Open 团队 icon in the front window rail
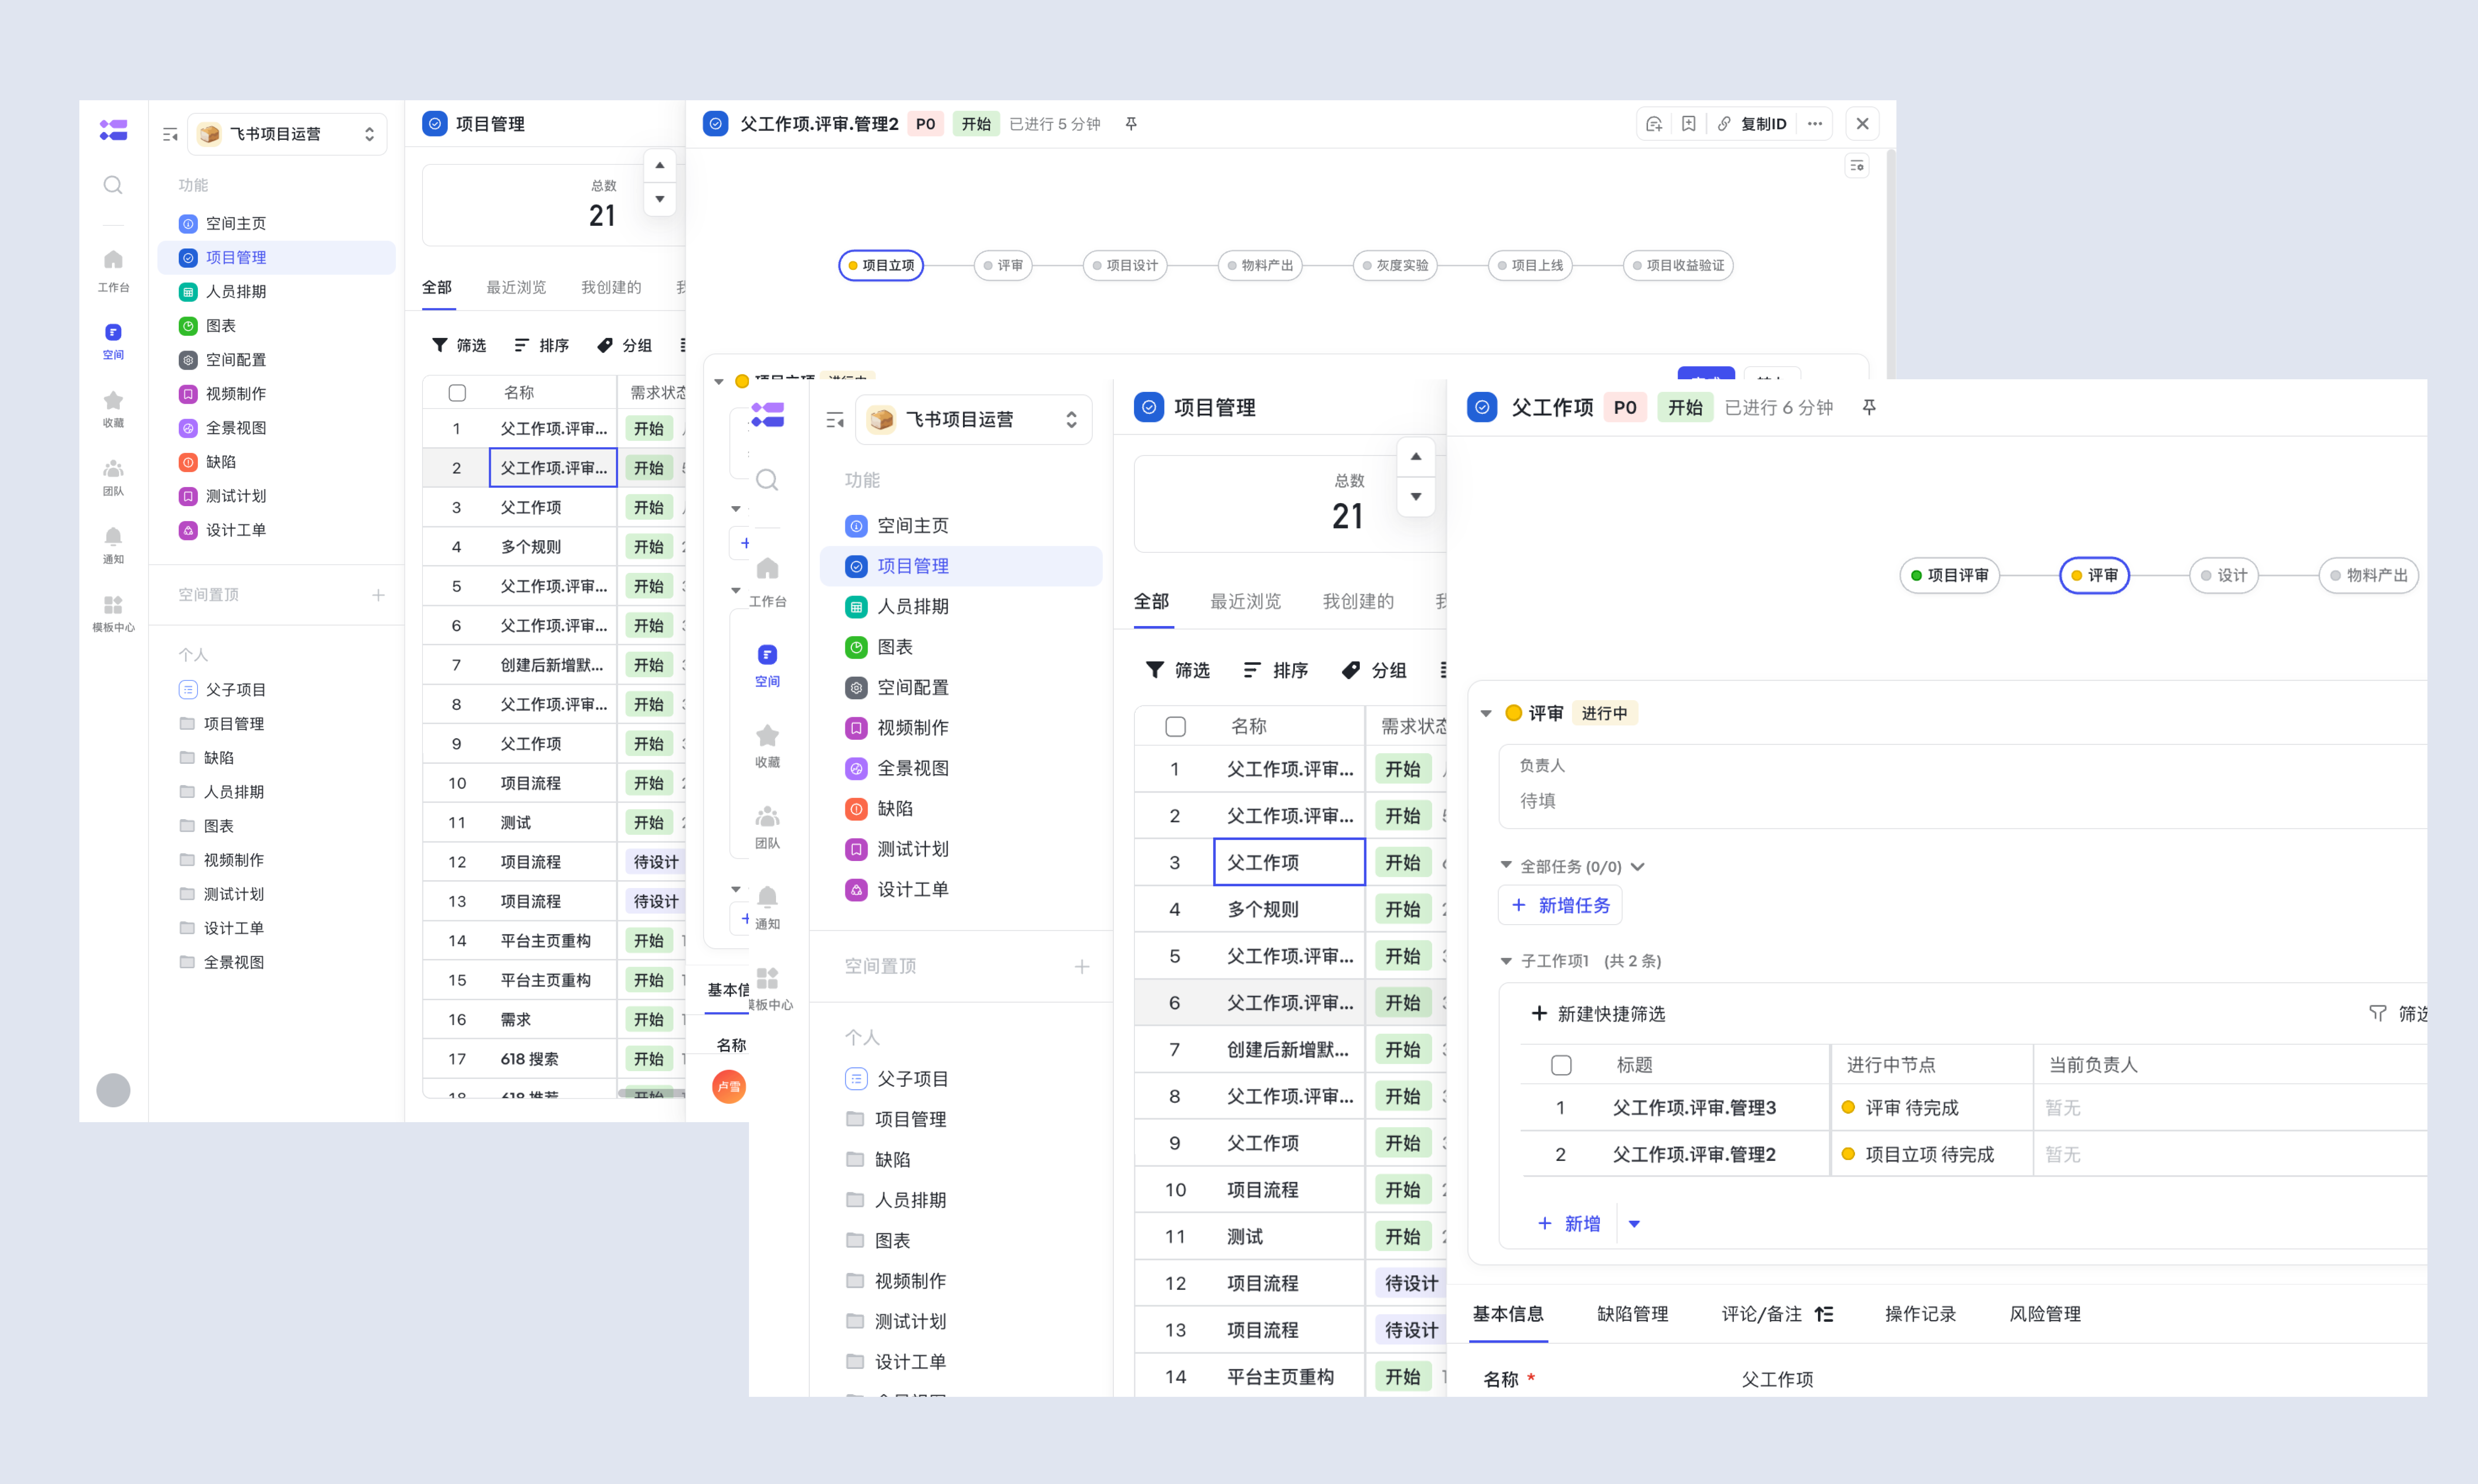The width and height of the screenshot is (2478, 1484). (x=767, y=817)
